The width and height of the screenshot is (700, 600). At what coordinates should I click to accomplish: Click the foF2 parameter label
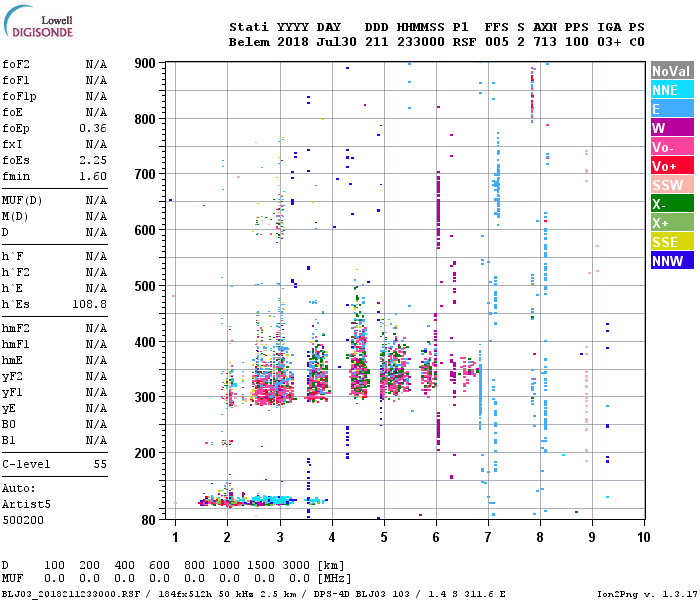point(16,64)
